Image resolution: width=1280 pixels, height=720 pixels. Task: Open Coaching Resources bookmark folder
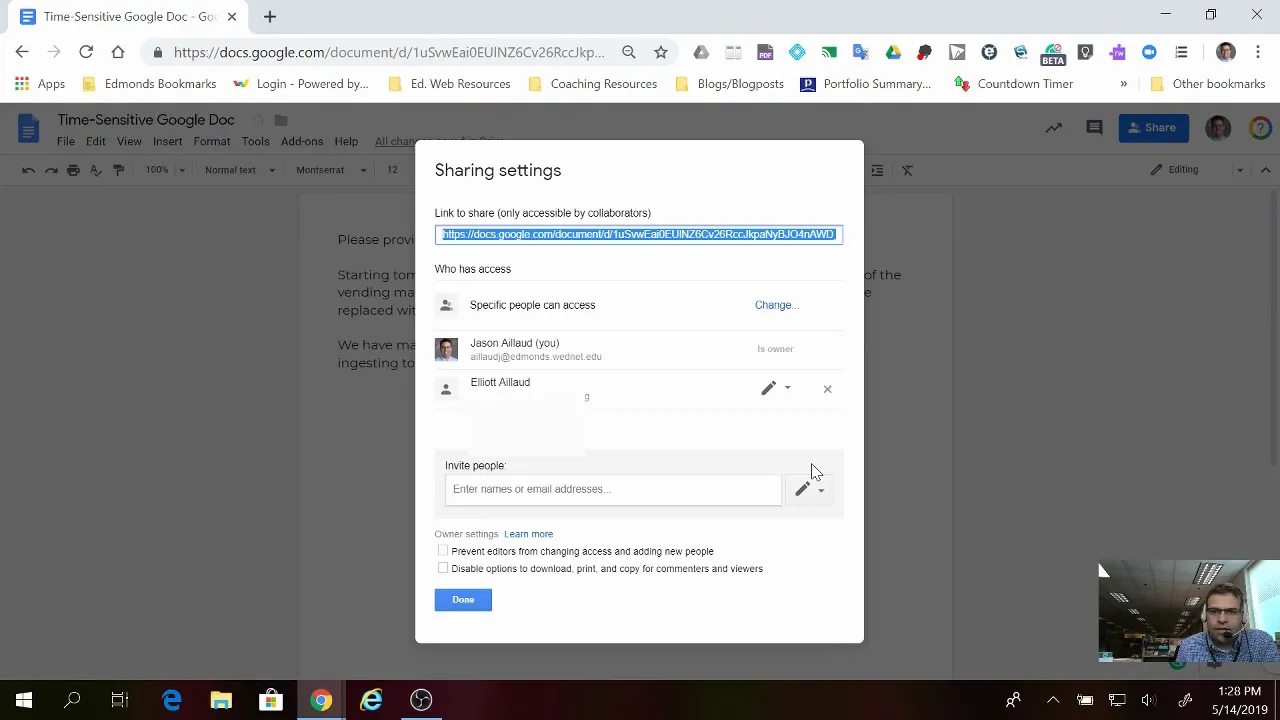point(592,84)
